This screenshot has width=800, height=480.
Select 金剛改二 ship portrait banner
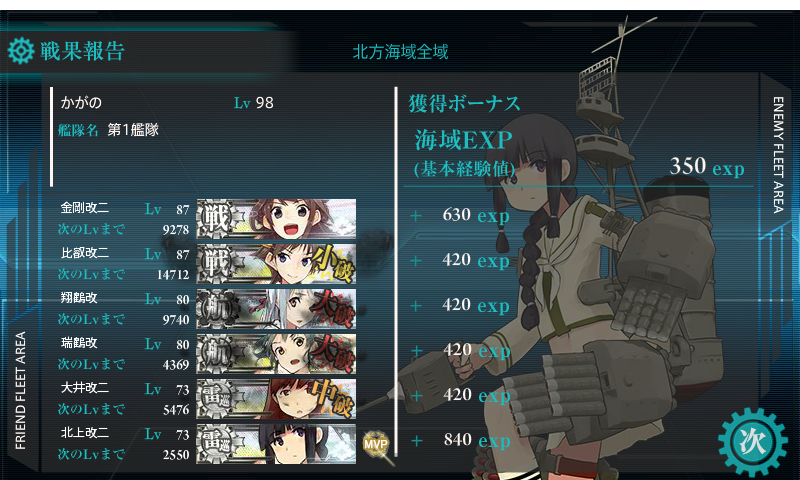276,219
